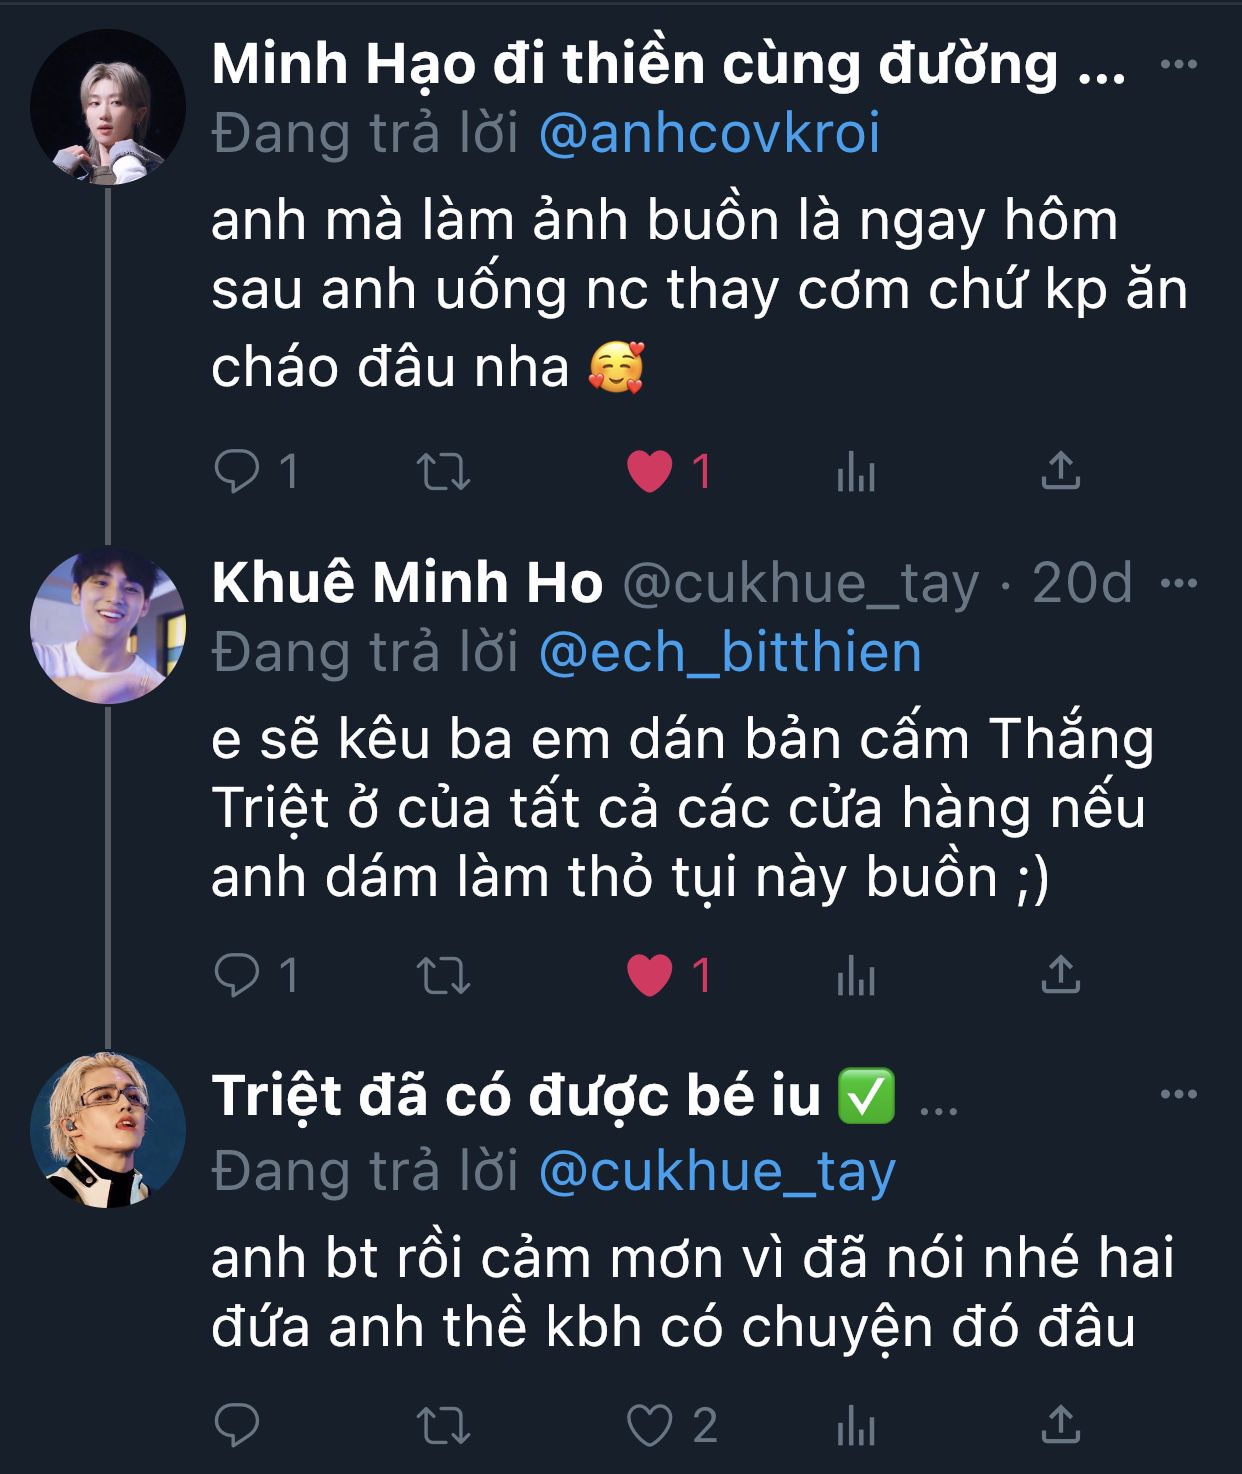Open more options for Minh Hạo's tweet
The image size is (1242, 1474).
point(1179,65)
